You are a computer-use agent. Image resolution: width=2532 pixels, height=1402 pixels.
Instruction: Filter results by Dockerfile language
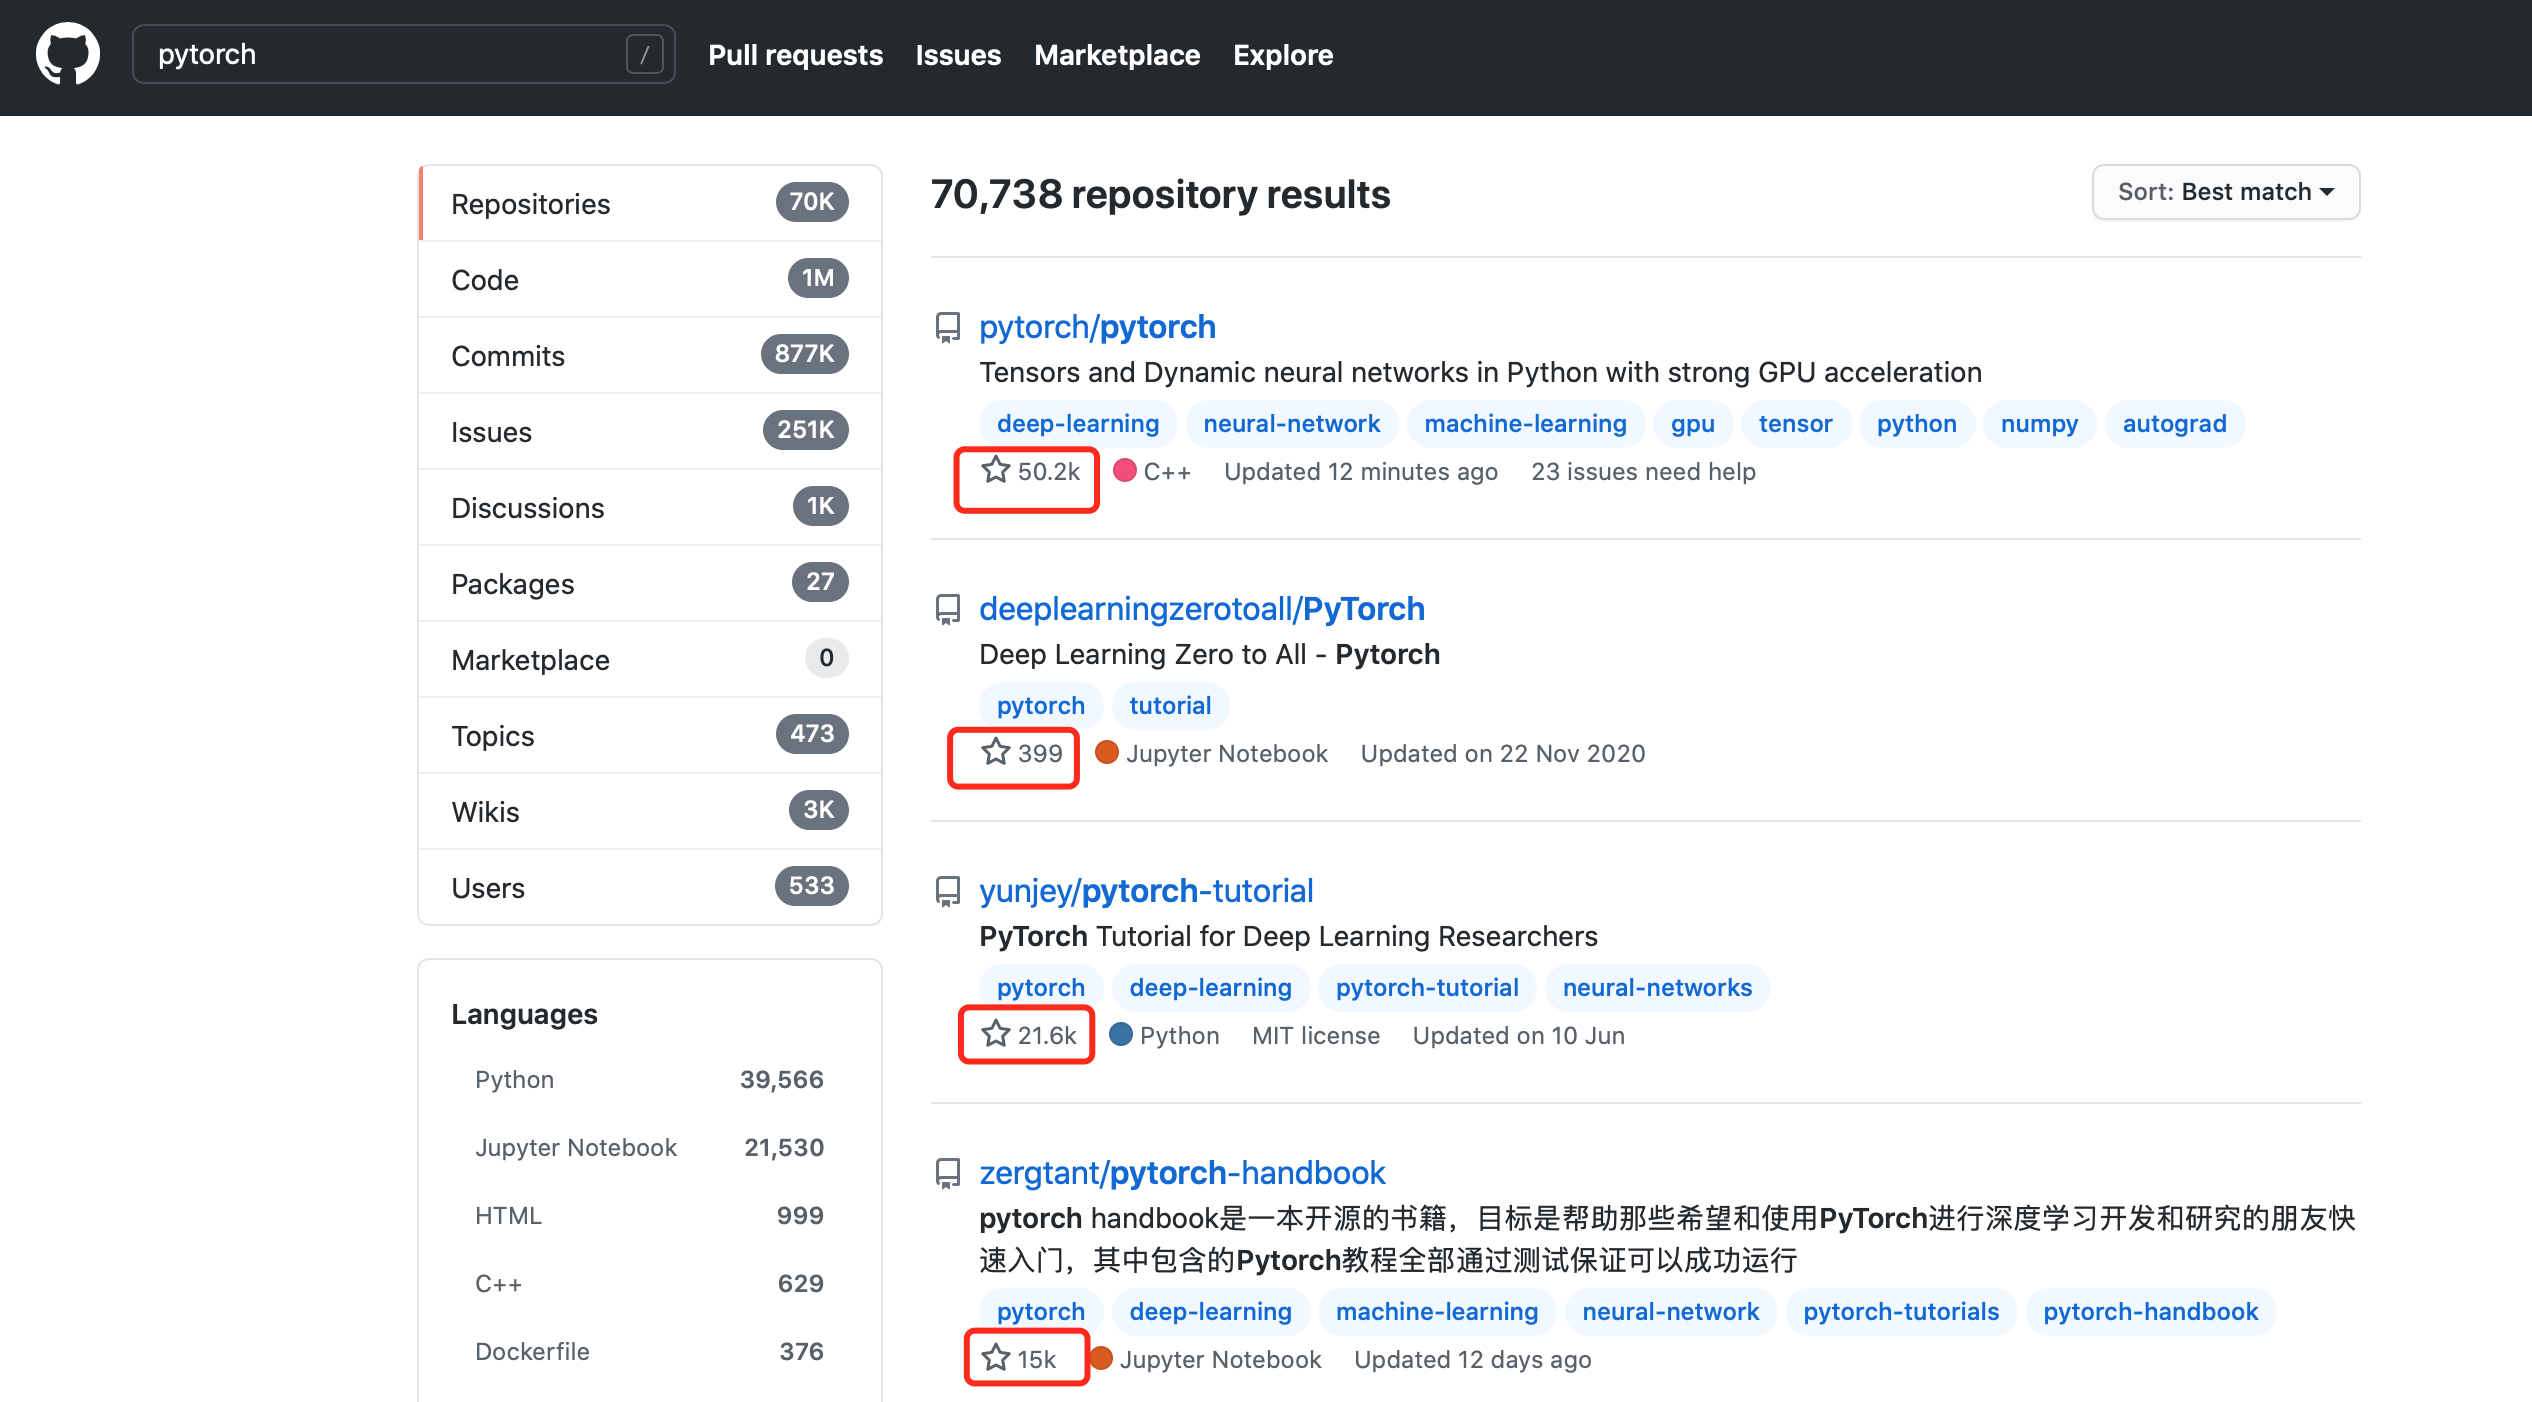click(650, 1352)
